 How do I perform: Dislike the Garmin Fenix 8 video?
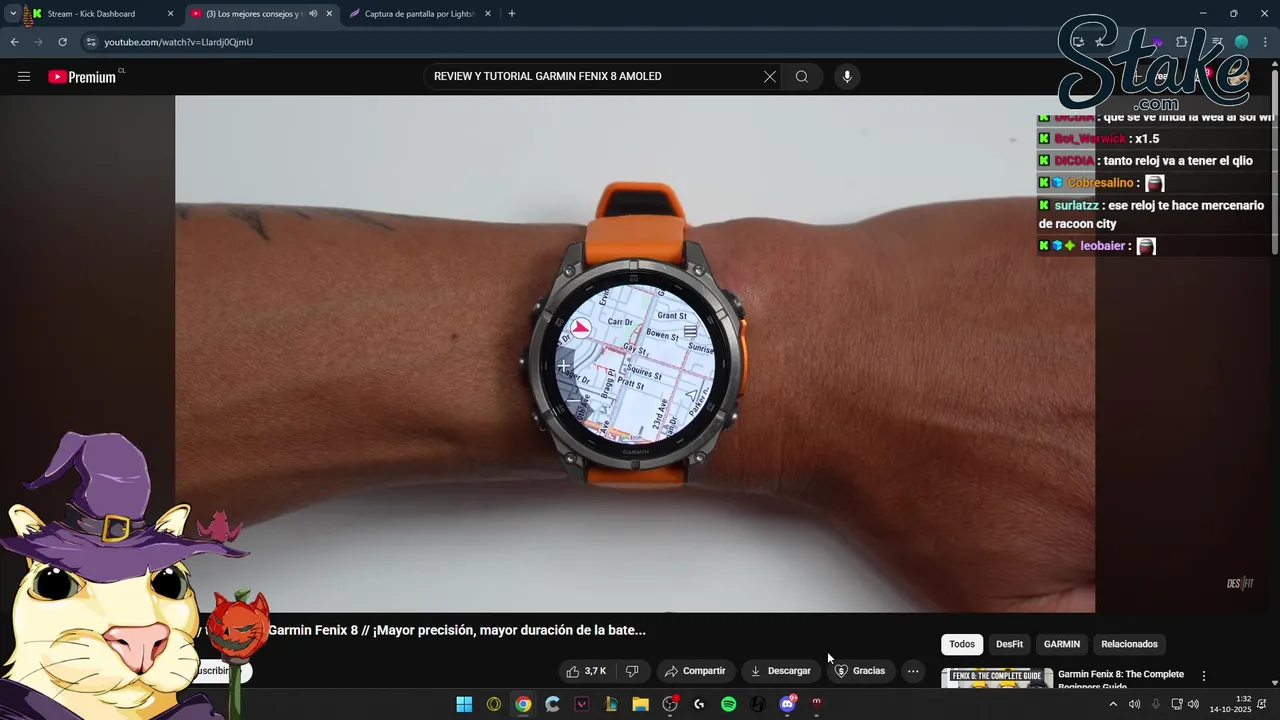[x=632, y=671]
